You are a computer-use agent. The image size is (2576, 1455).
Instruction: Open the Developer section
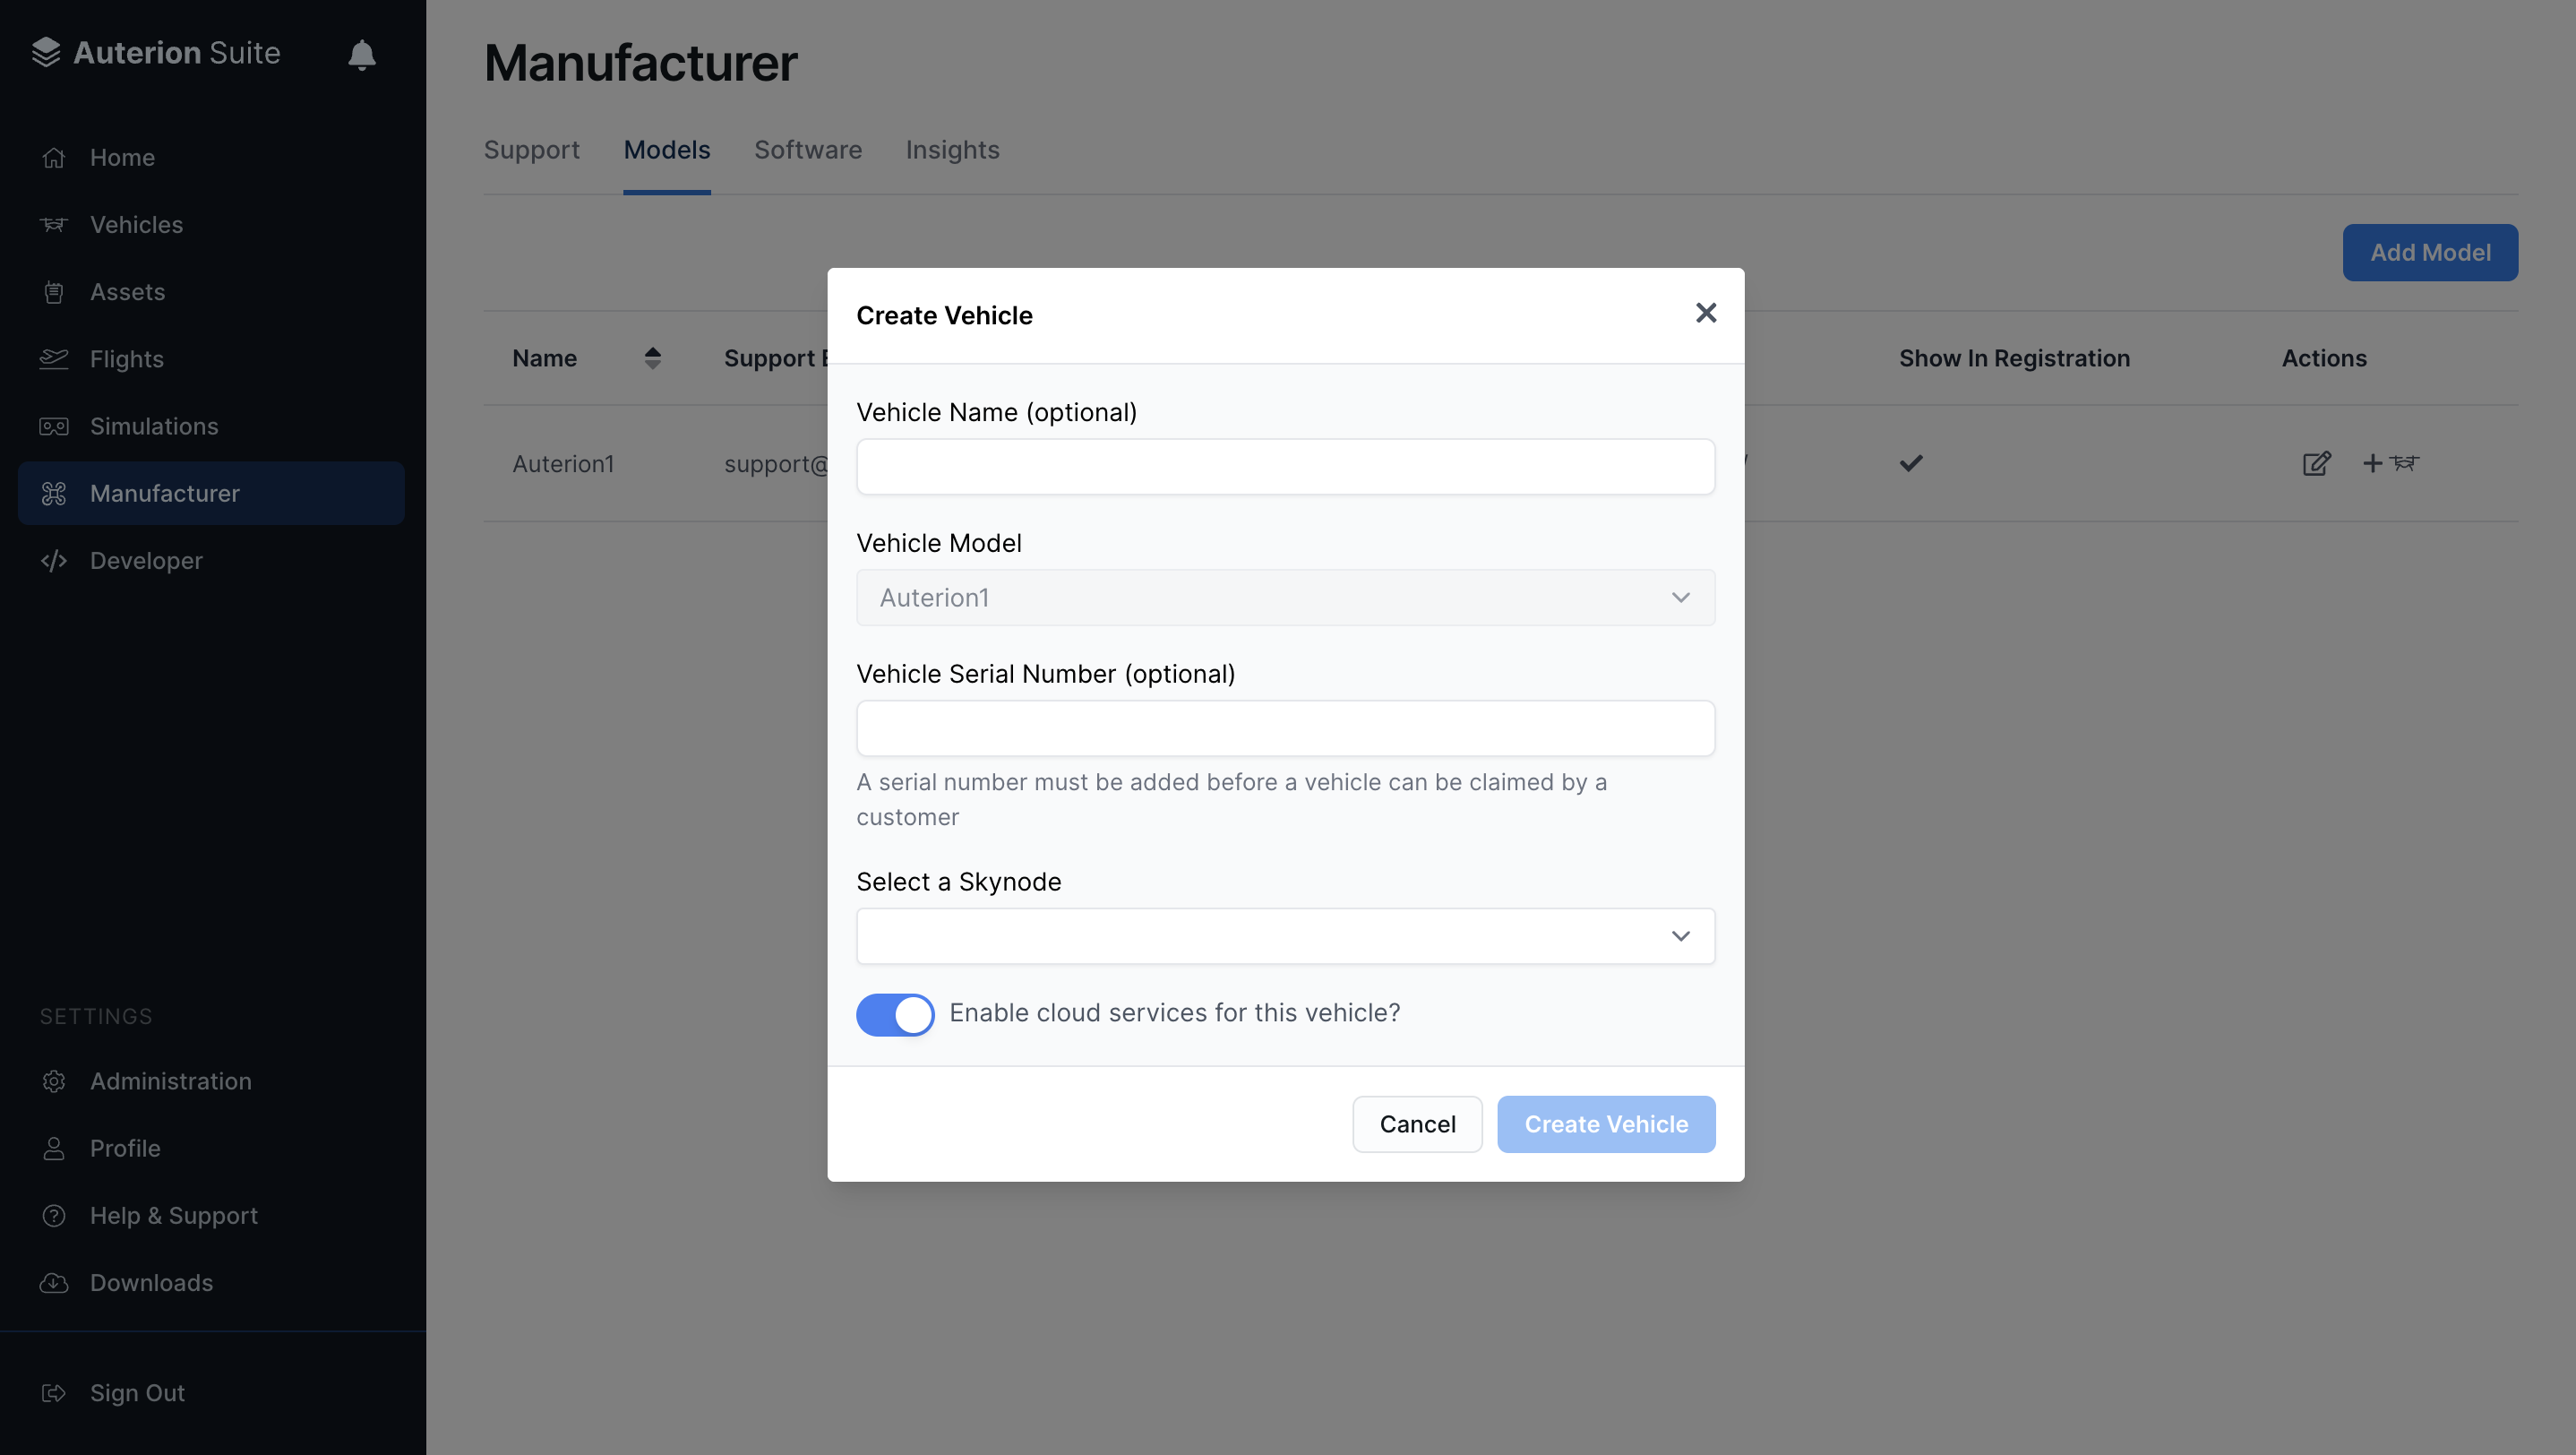point(146,560)
